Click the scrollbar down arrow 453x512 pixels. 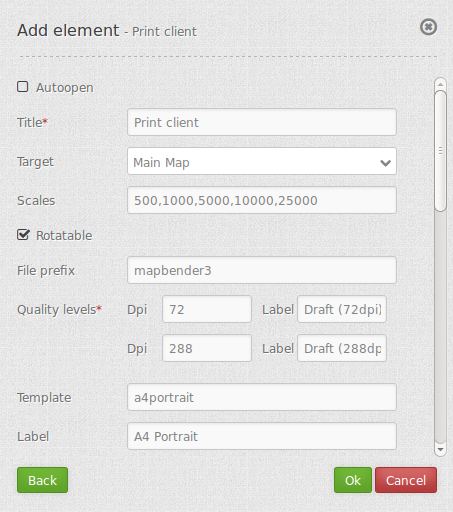coord(440,450)
